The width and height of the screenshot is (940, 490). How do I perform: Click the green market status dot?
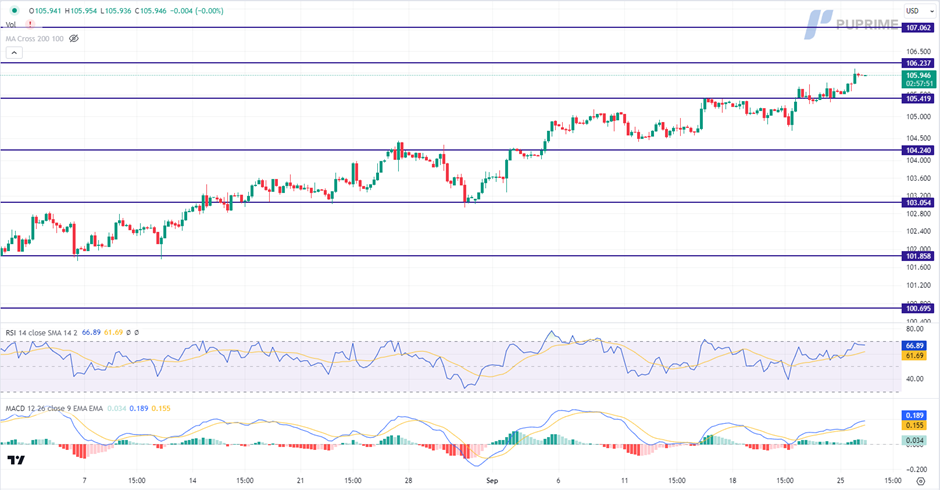point(14,10)
